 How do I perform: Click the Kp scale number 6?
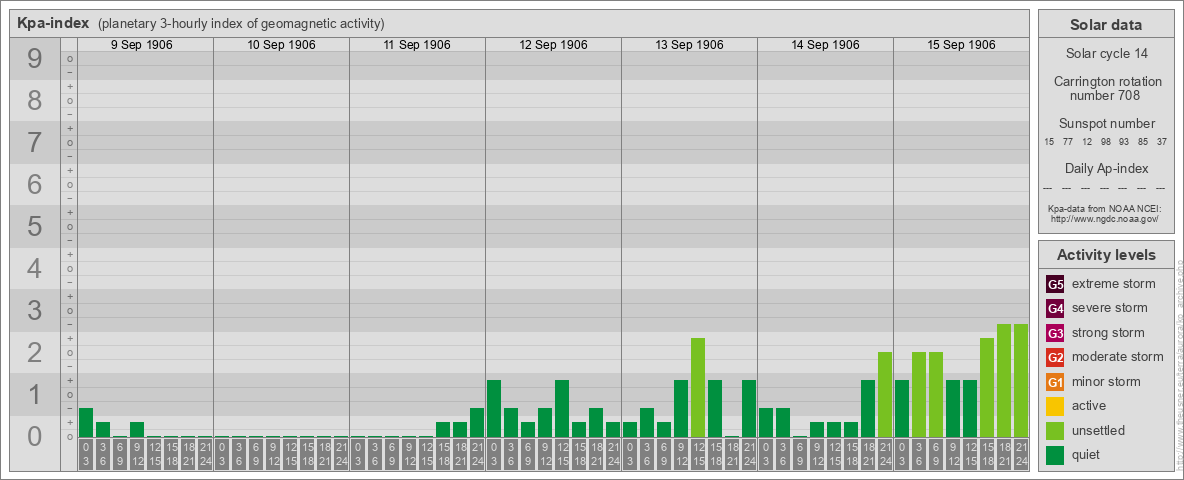pyautogui.click(x=35, y=184)
